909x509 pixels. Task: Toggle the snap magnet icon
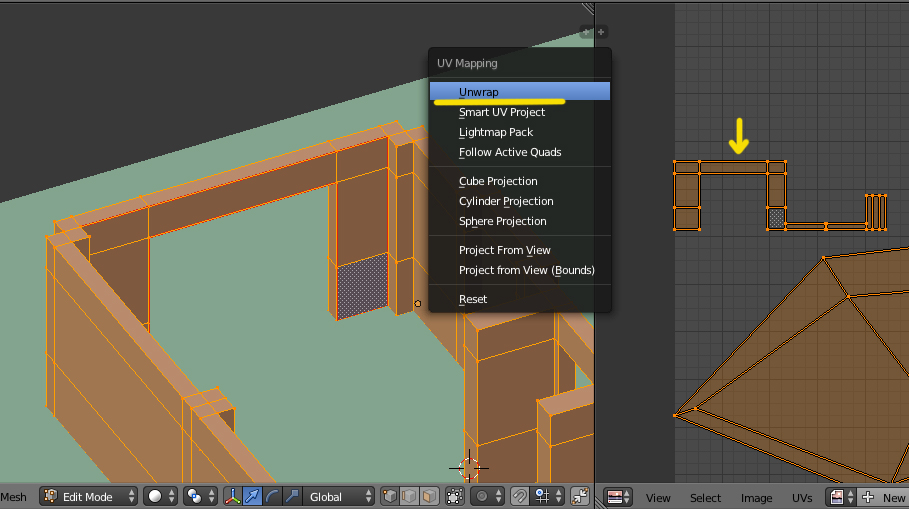tap(519, 497)
